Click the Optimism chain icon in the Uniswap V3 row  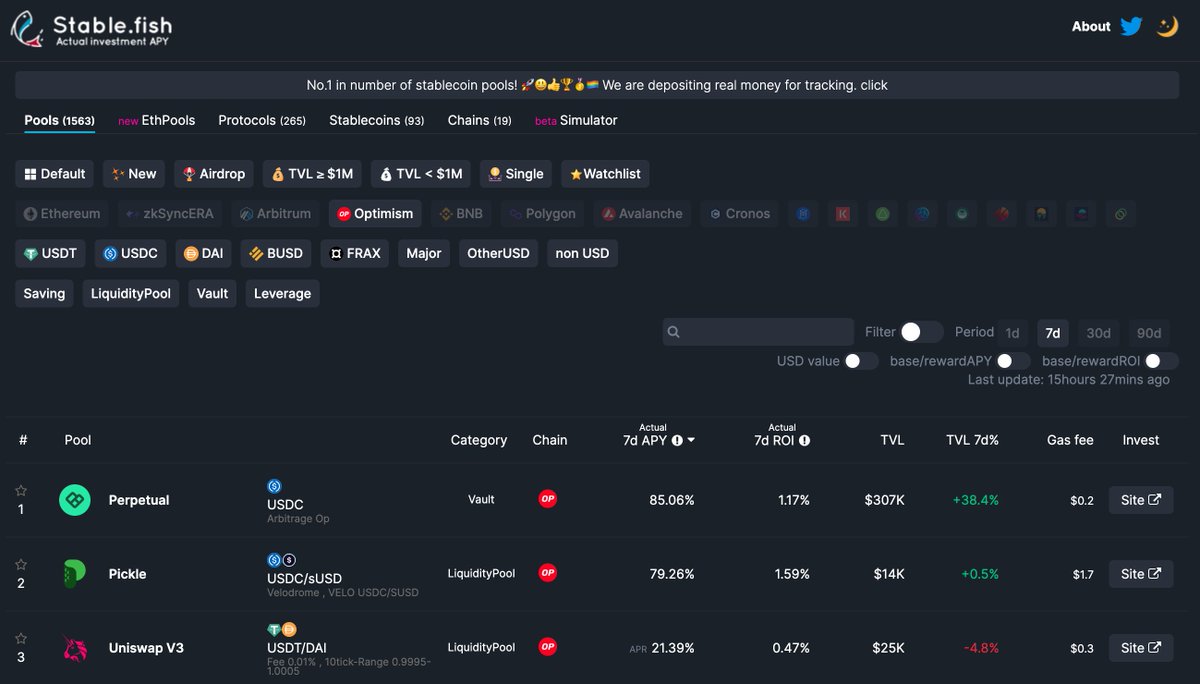(x=548, y=647)
